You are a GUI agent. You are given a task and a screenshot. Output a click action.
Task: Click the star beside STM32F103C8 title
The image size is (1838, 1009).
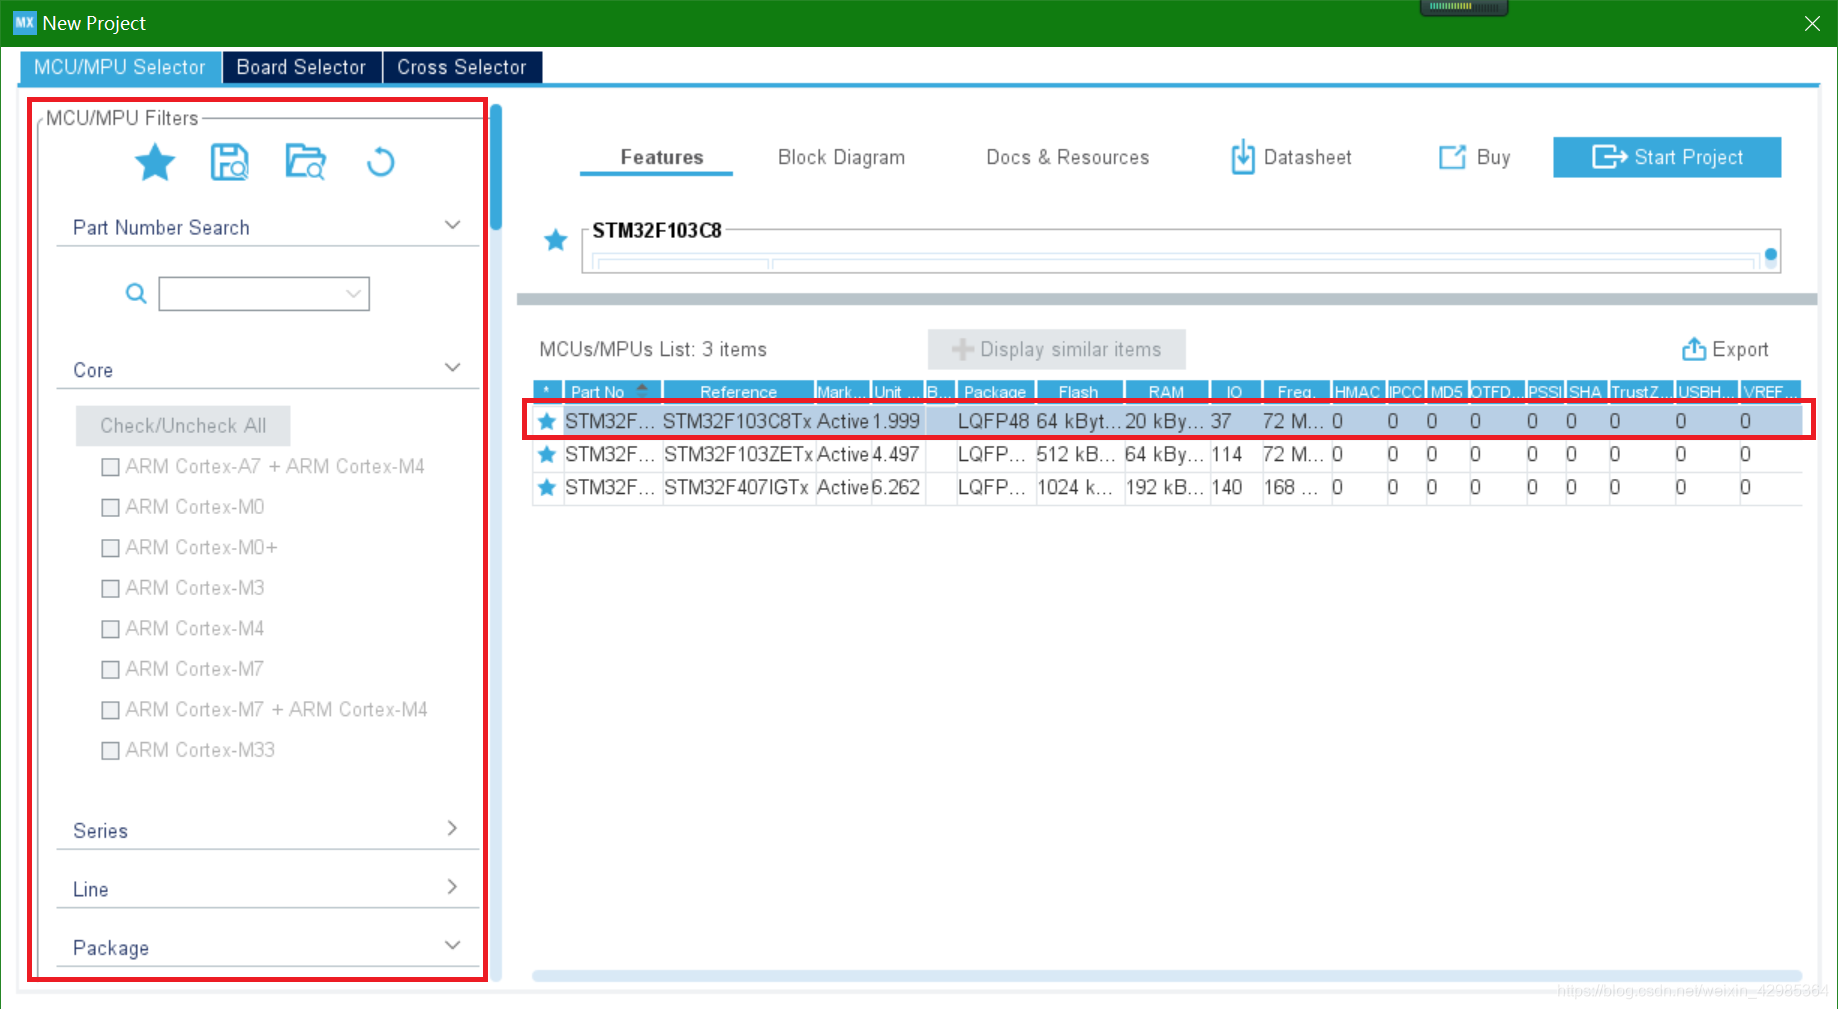click(556, 240)
